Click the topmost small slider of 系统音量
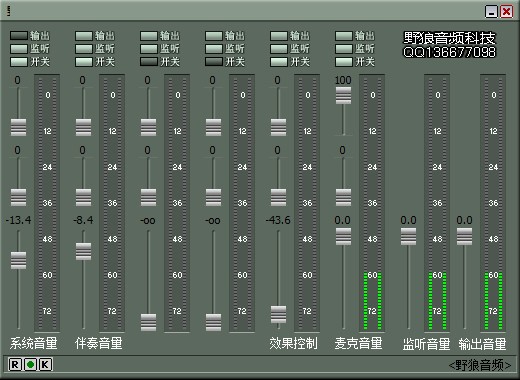Image resolution: width=520 pixels, height=380 pixels. [18, 127]
